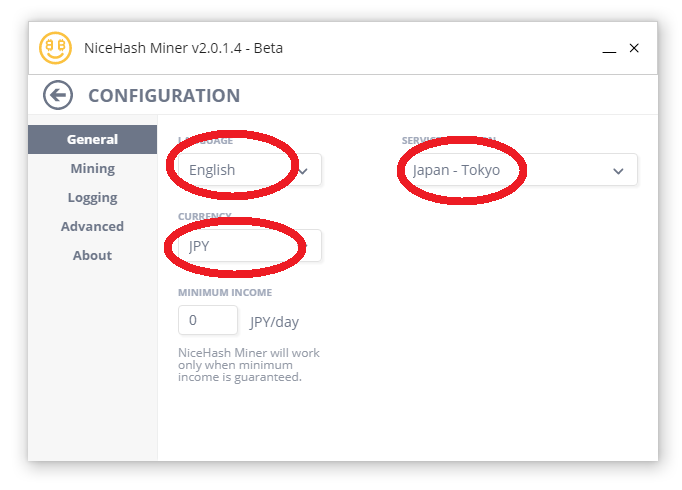682x490 pixels.
Task: Minimize the NiceHash Miner window
Action: (x=609, y=48)
